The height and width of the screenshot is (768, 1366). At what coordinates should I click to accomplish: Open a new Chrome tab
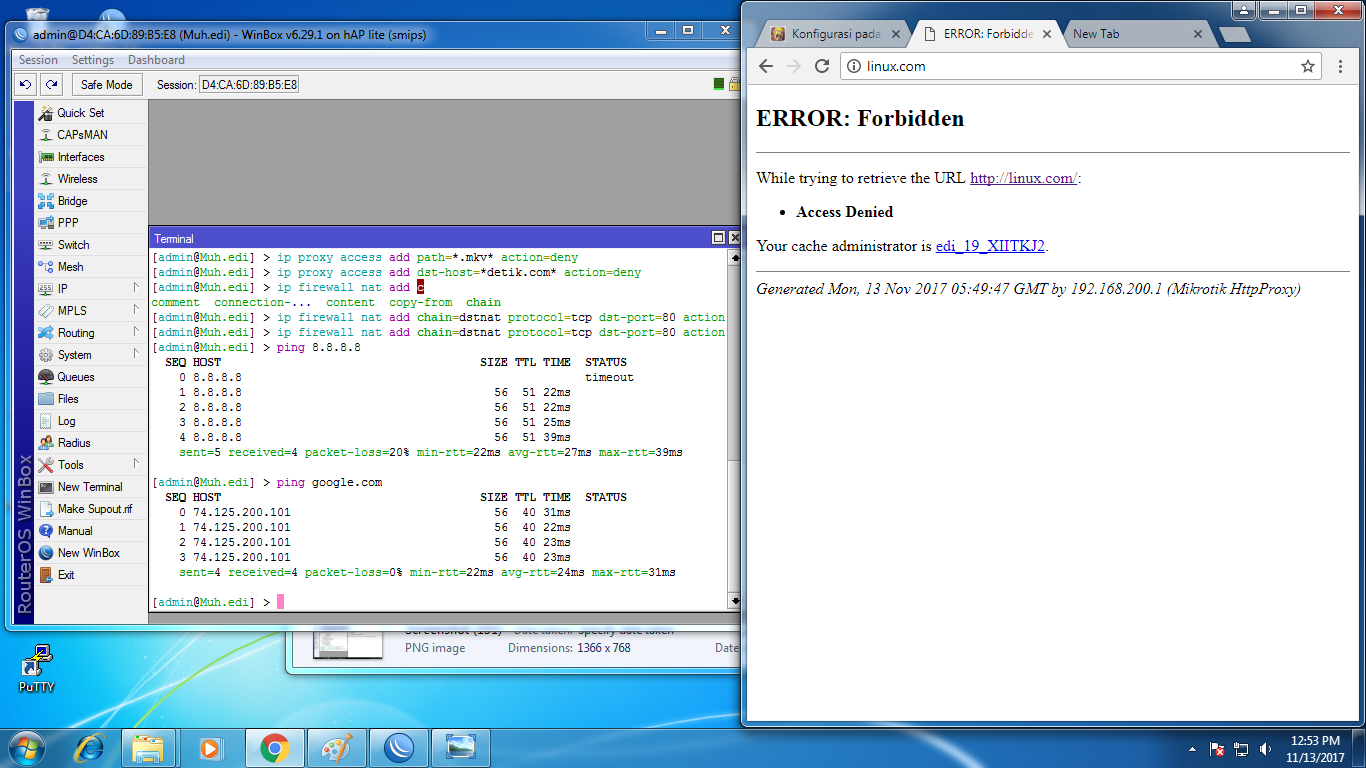pos(1234,35)
